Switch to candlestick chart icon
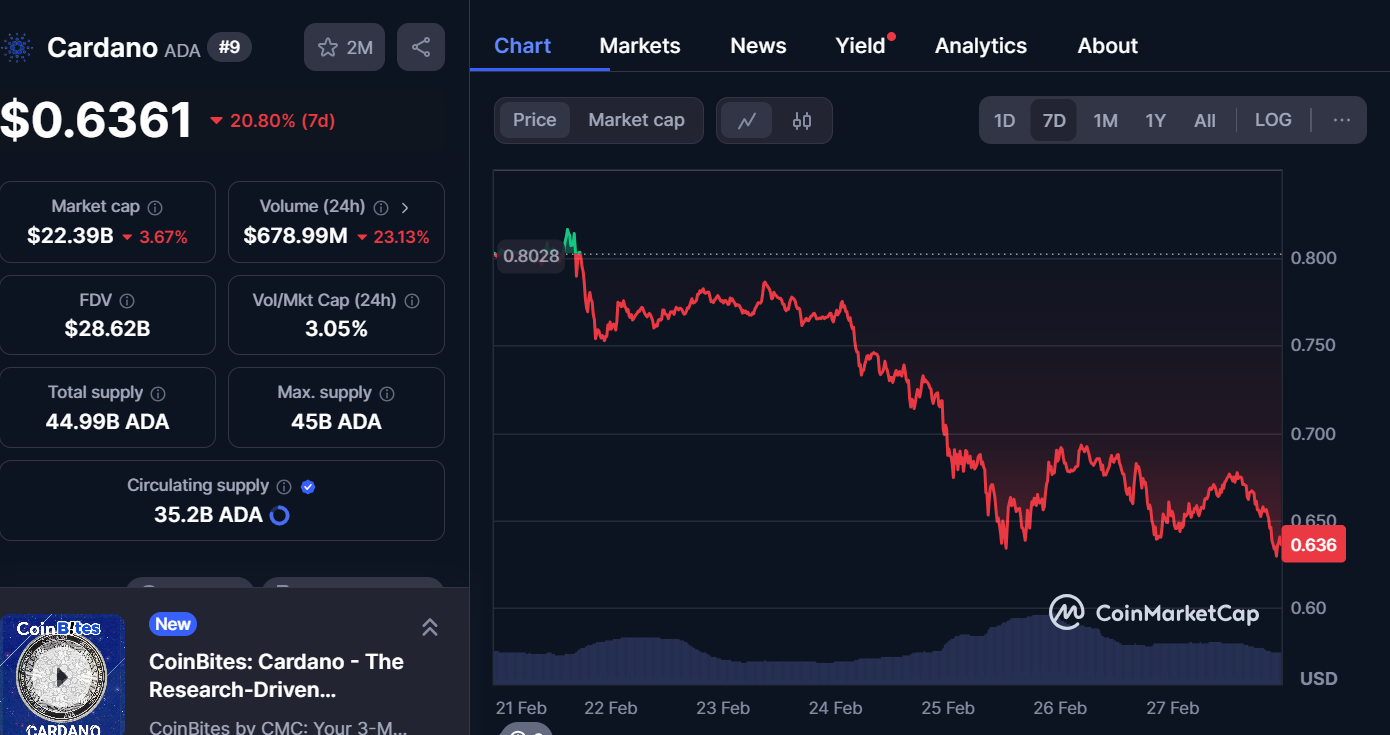The image size is (1390, 735). (x=802, y=121)
